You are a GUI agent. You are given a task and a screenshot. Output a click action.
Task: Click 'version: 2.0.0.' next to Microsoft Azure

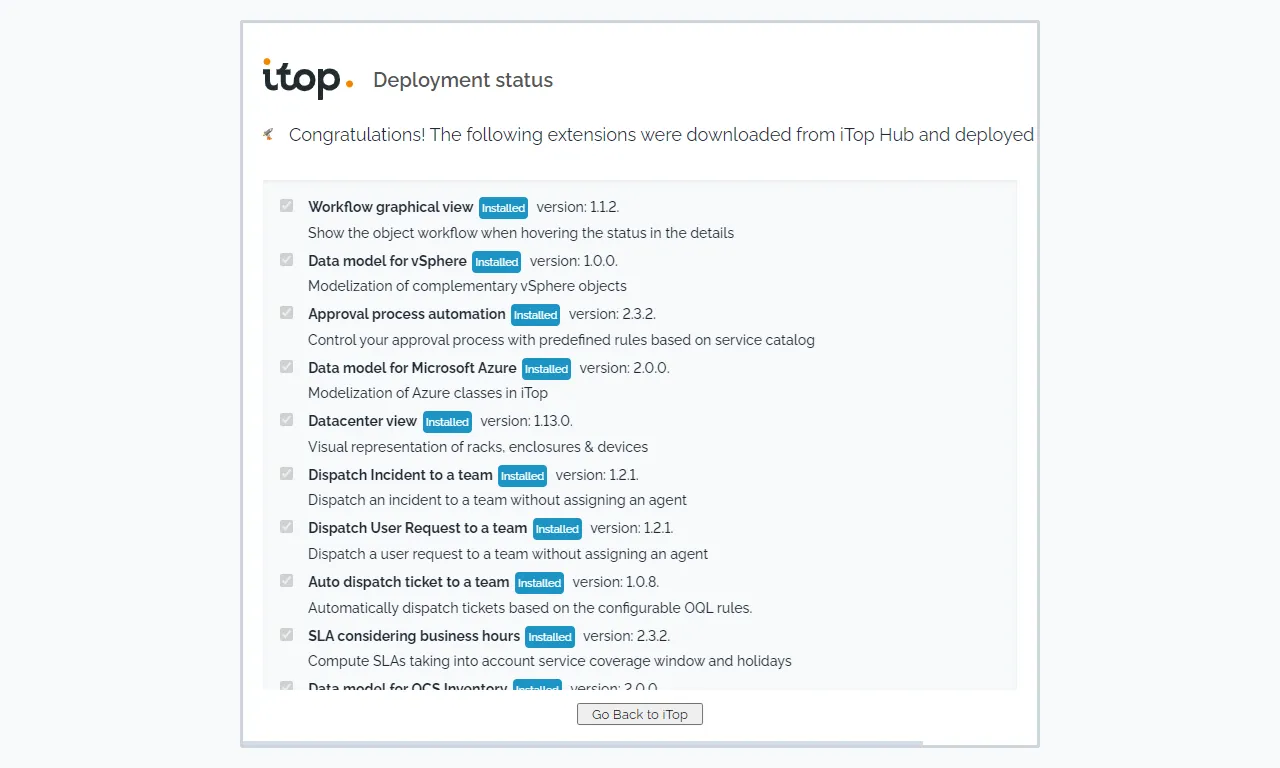[625, 368]
